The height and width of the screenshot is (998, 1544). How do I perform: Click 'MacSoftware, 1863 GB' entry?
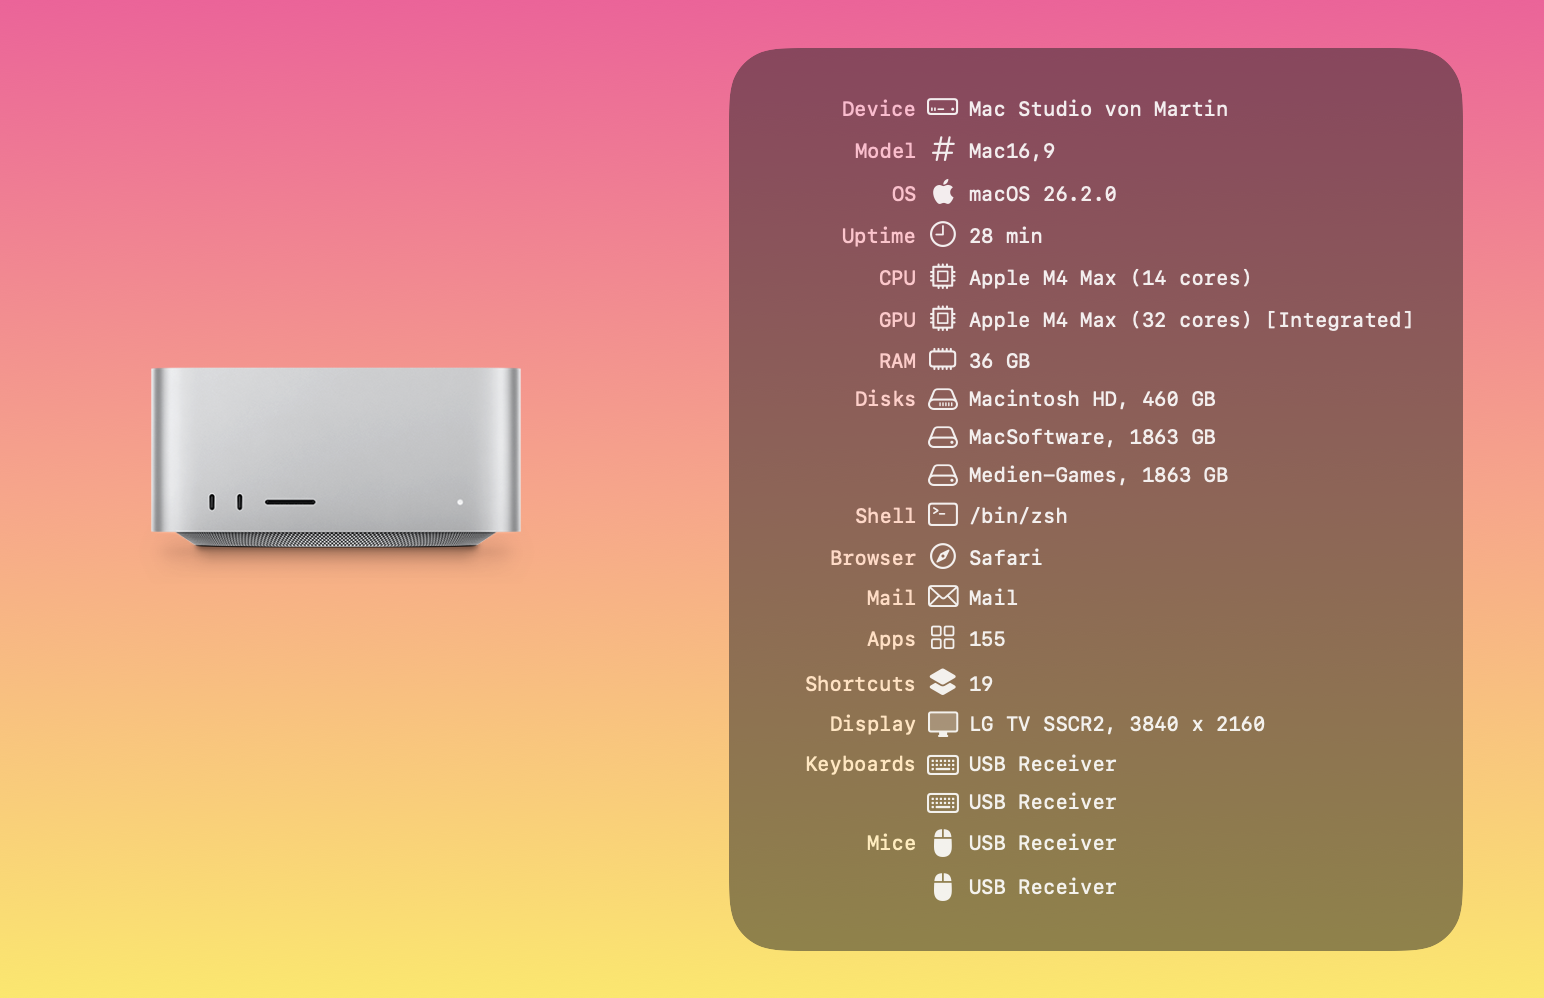pyautogui.click(x=1092, y=437)
